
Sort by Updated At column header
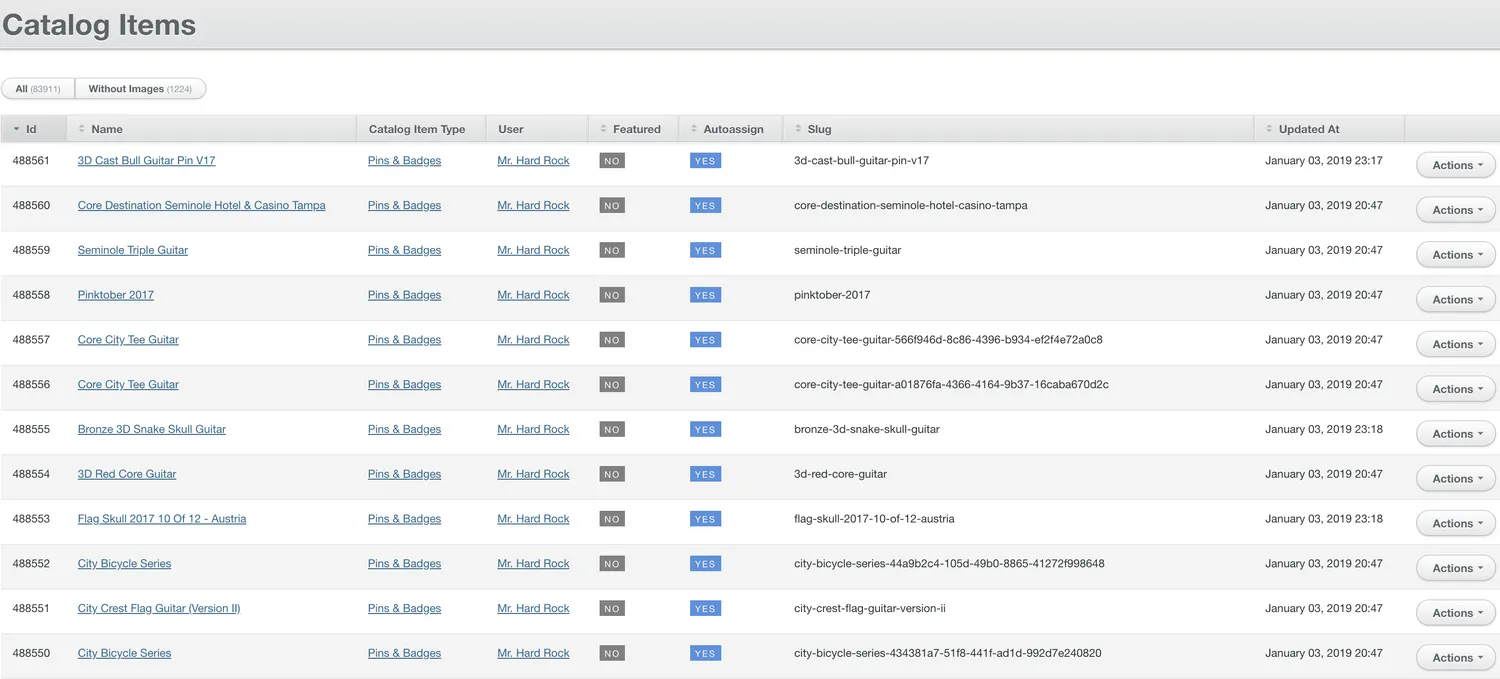[1308, 129]
